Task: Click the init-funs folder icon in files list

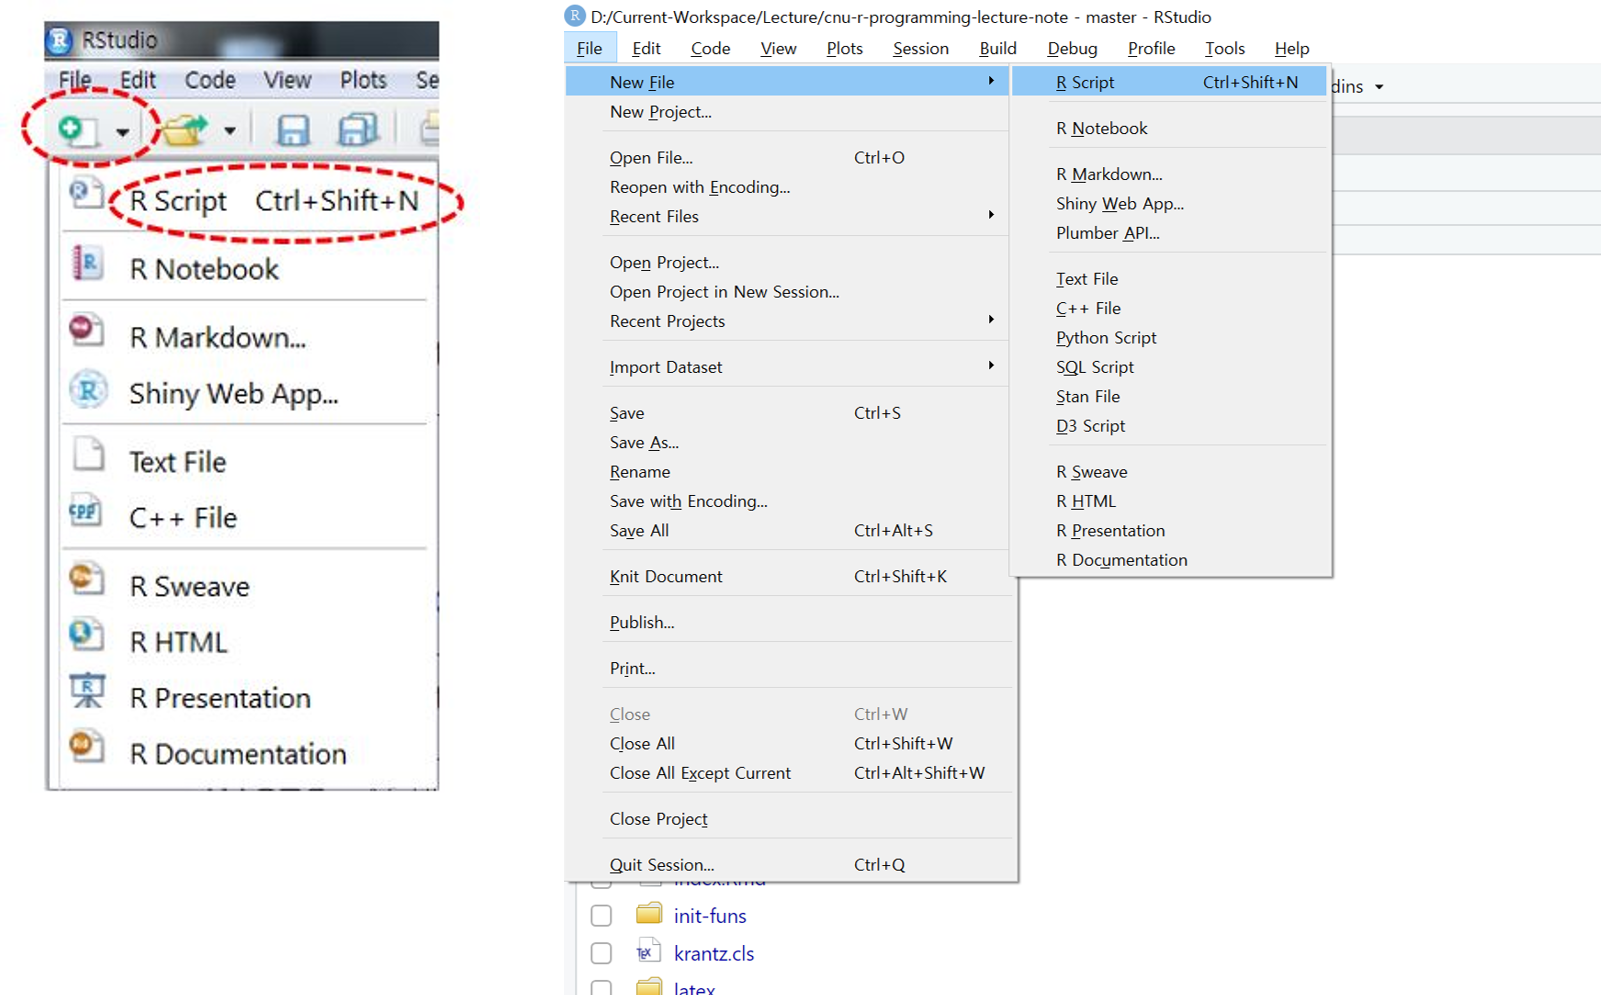Action: coord(649,913)
